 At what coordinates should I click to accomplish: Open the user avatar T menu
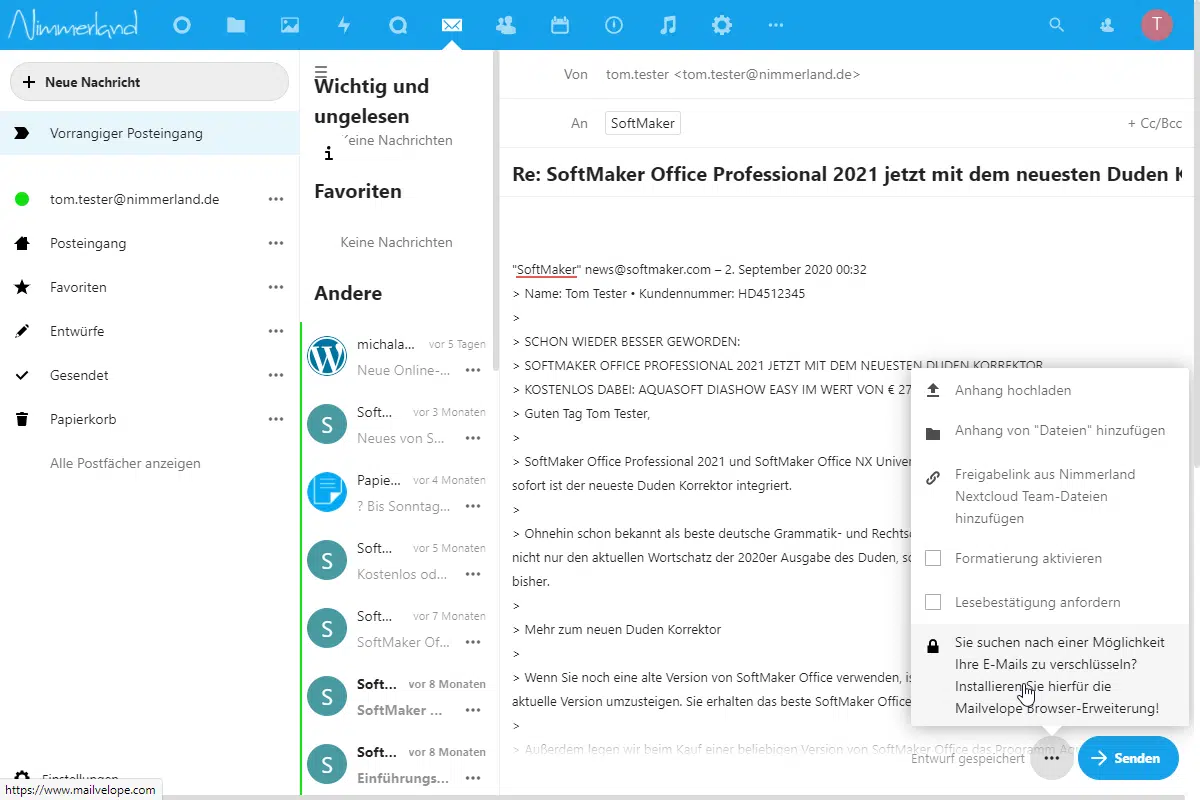click(x=1157, y=25)
